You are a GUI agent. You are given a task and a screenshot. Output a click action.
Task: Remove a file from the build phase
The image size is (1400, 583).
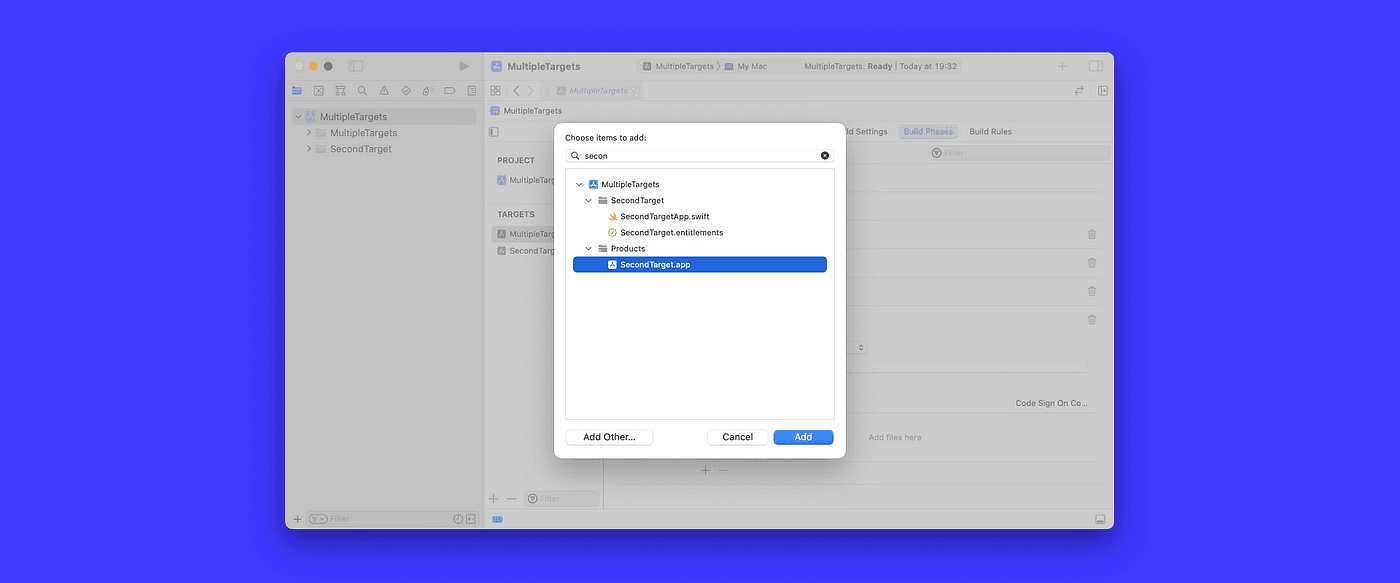pos(724,470)
